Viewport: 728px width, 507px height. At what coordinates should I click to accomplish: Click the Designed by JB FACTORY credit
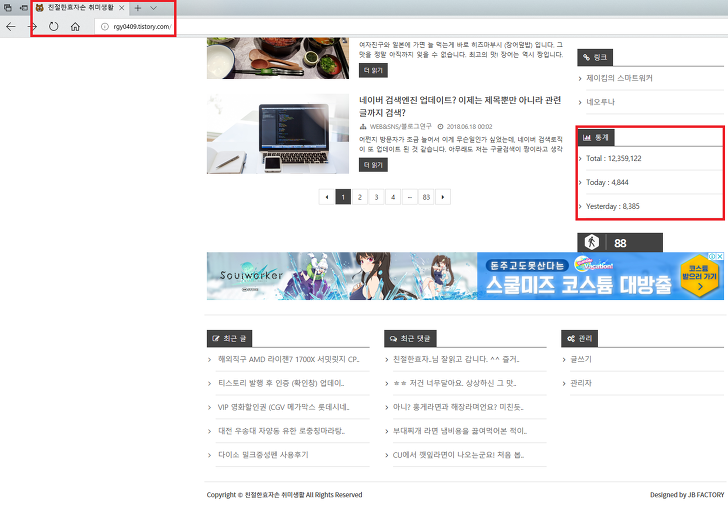pyautogui.click(x=687, y=495)
